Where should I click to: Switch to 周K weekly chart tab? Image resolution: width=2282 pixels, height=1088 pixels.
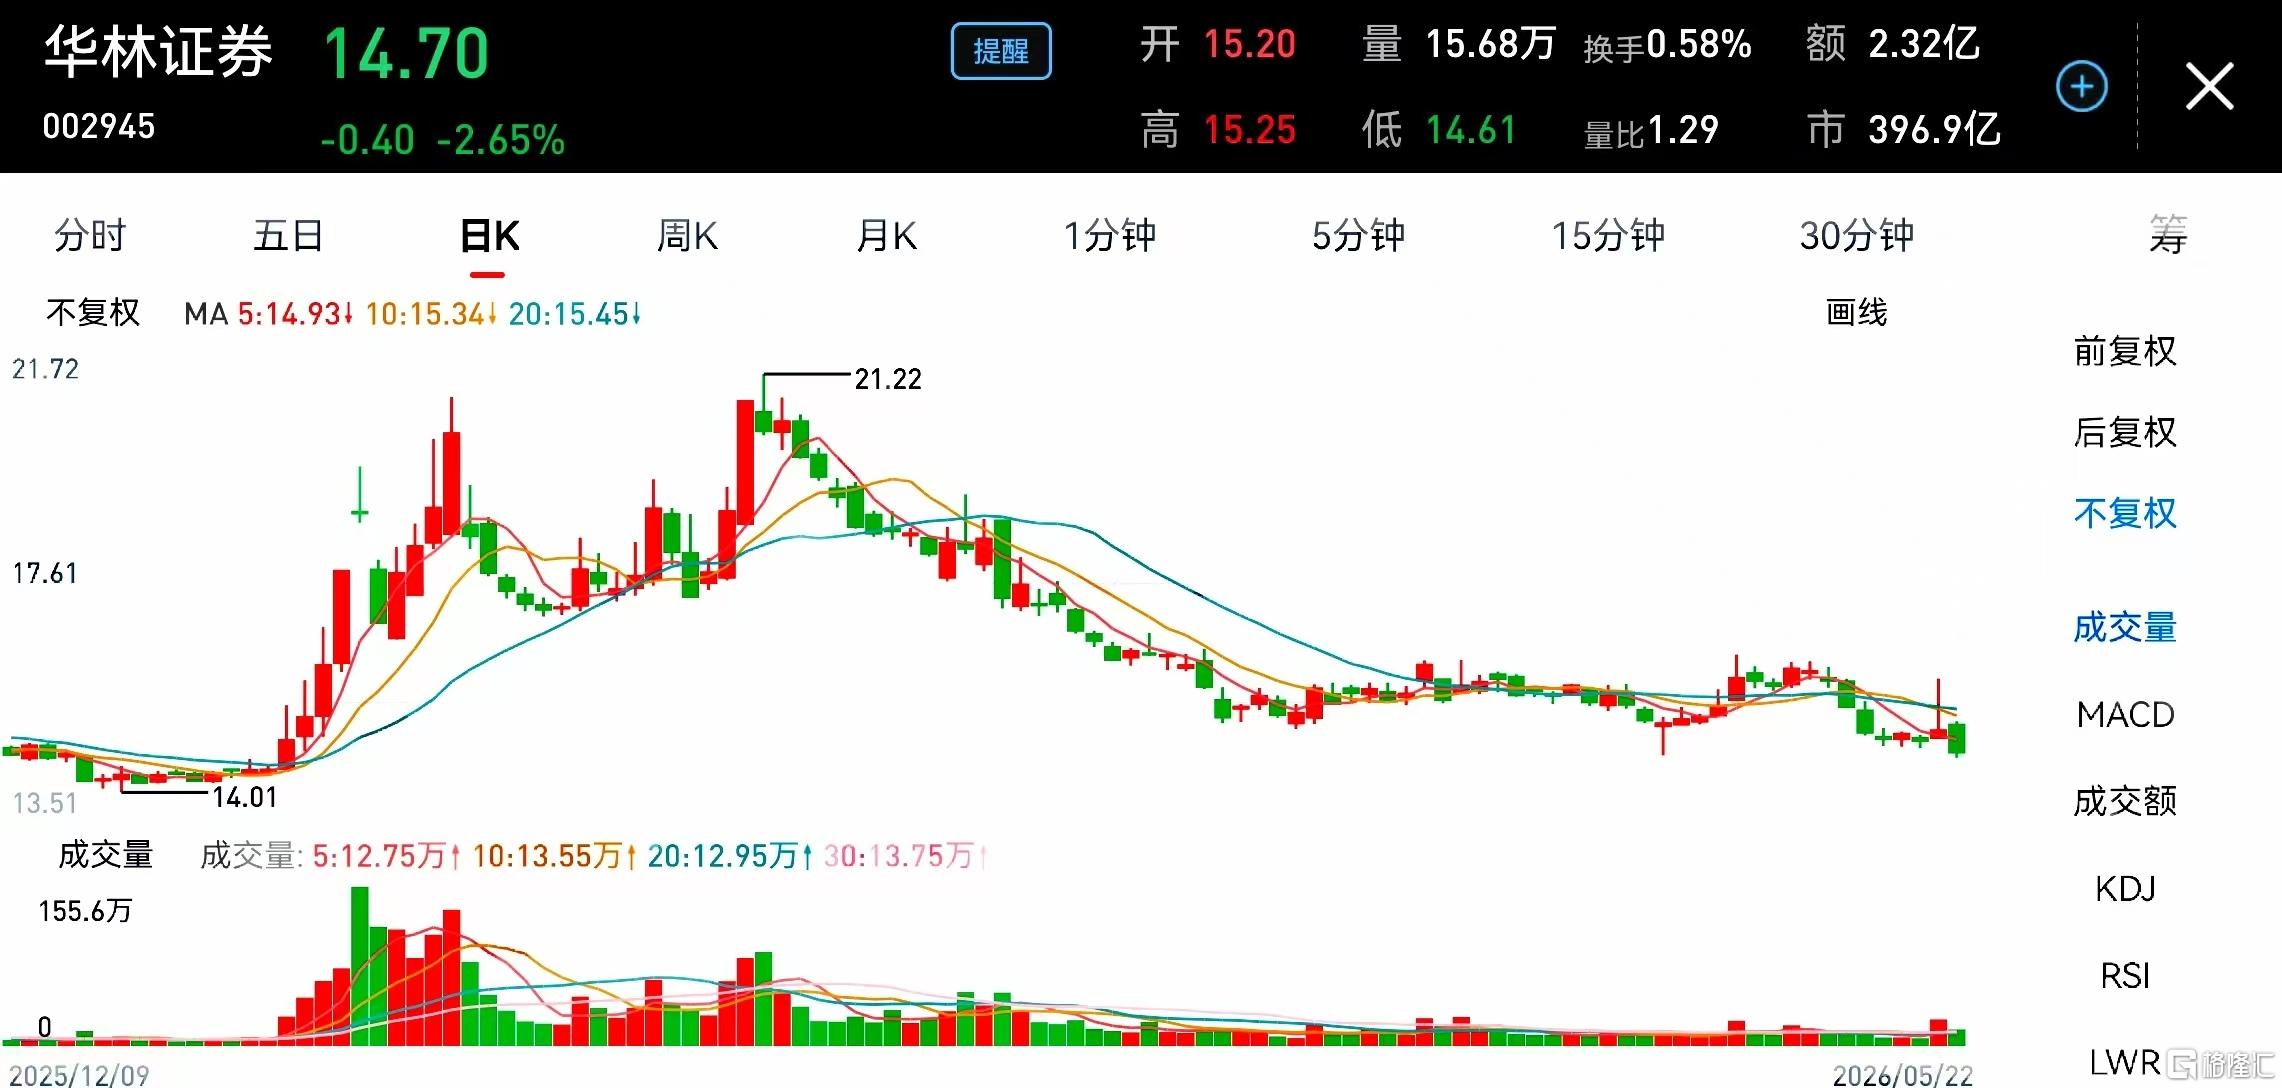click(687, 236)
